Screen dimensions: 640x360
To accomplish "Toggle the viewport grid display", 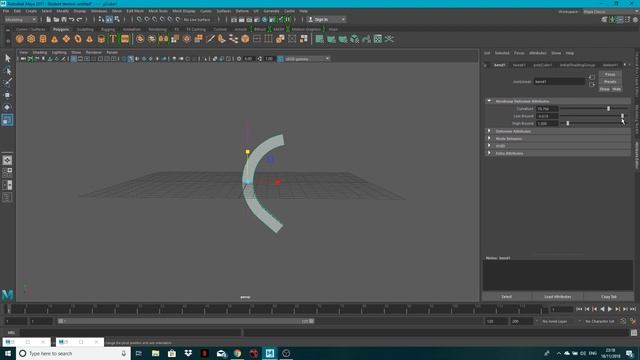I will (73, 59).
